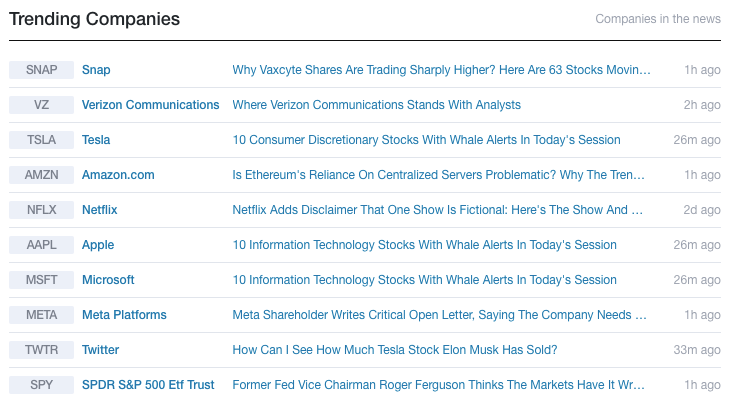Click the '26m ago' timestamp on Microsoft row

click(x=697, y=280)
